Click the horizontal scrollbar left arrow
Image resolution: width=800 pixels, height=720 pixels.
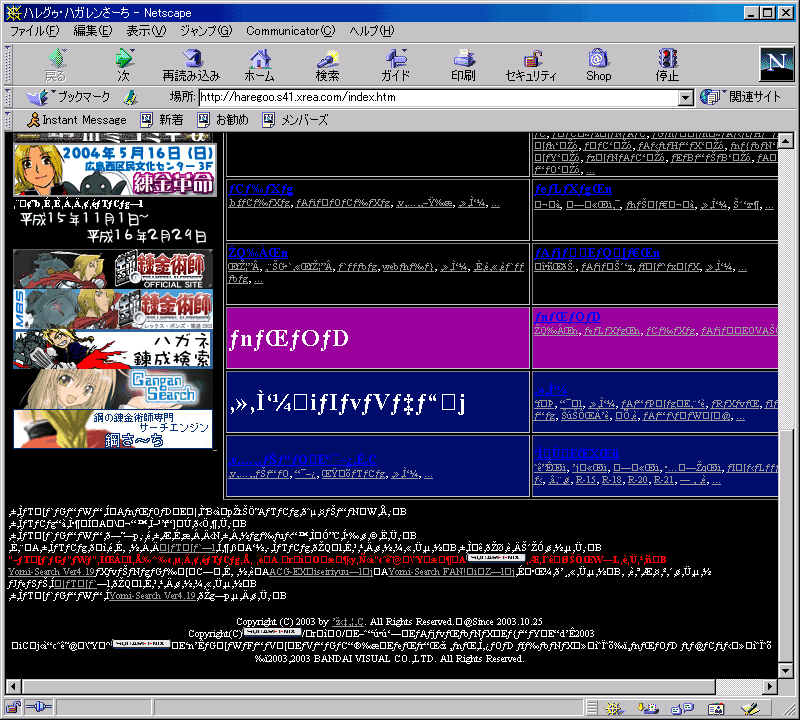(x=13, y=687)
